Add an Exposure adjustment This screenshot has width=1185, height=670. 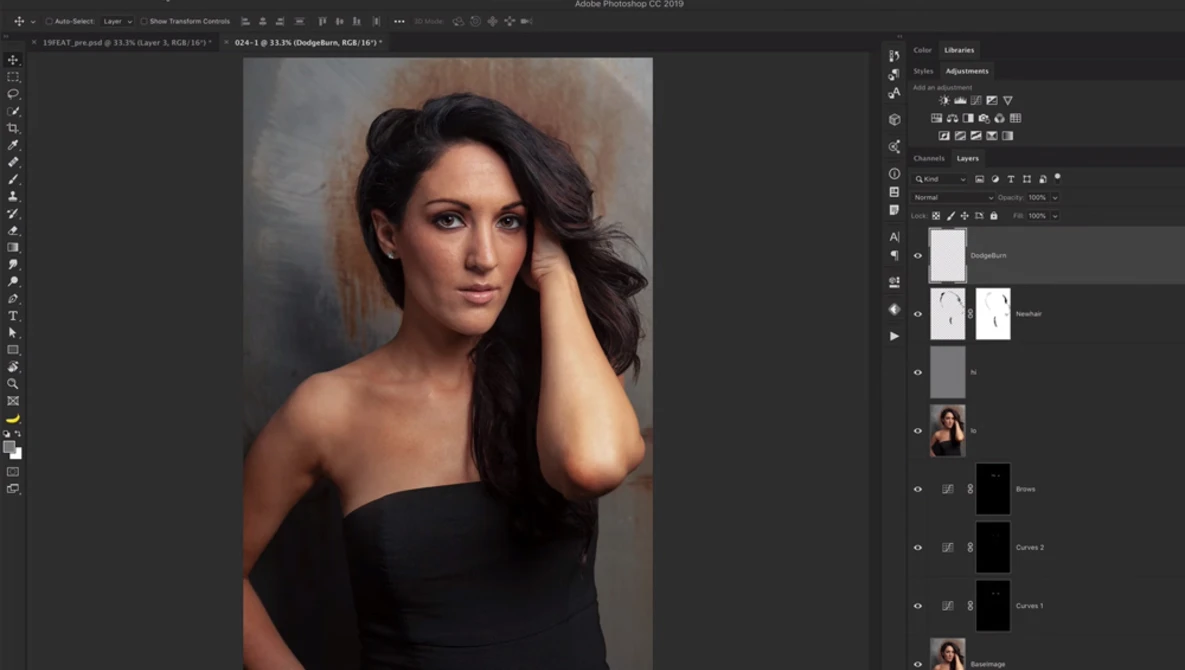coord(992,100)
